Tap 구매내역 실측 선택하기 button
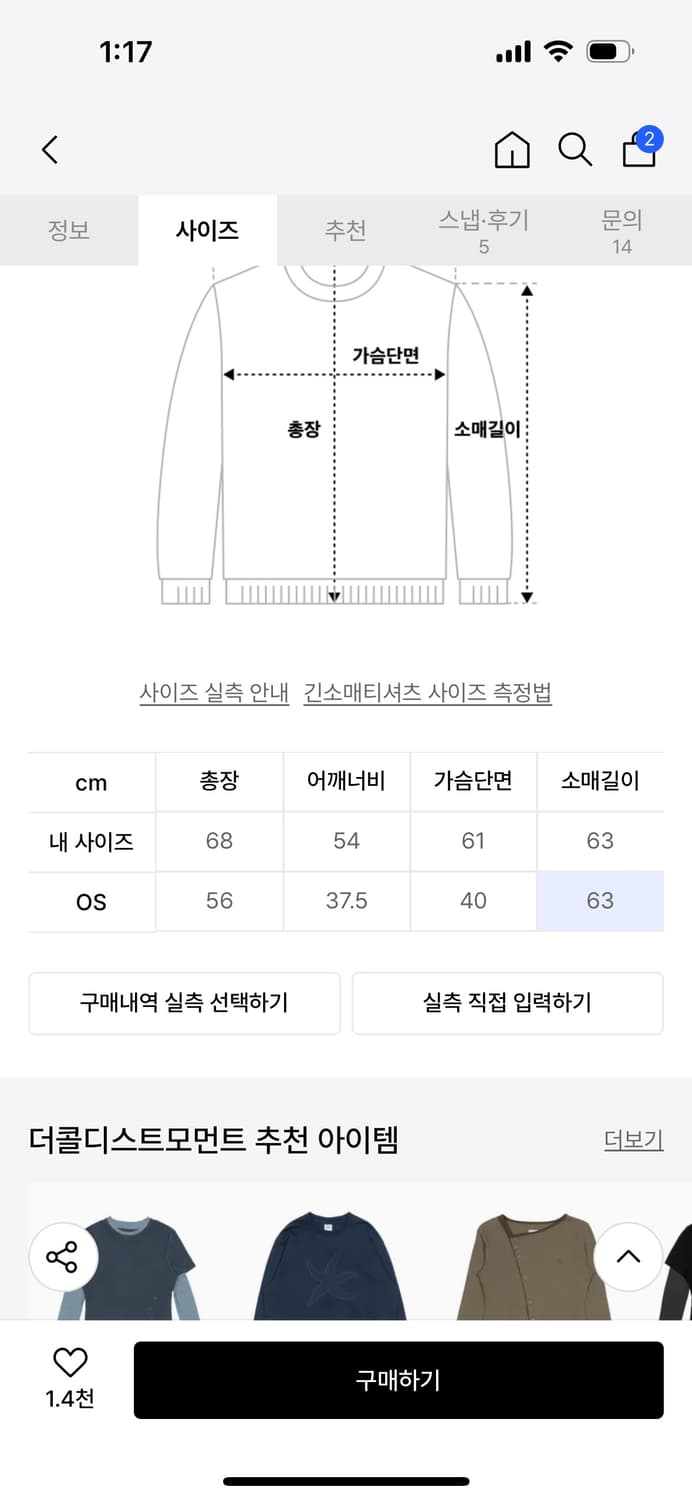 pyautogui.click(x=184, y=1003)
